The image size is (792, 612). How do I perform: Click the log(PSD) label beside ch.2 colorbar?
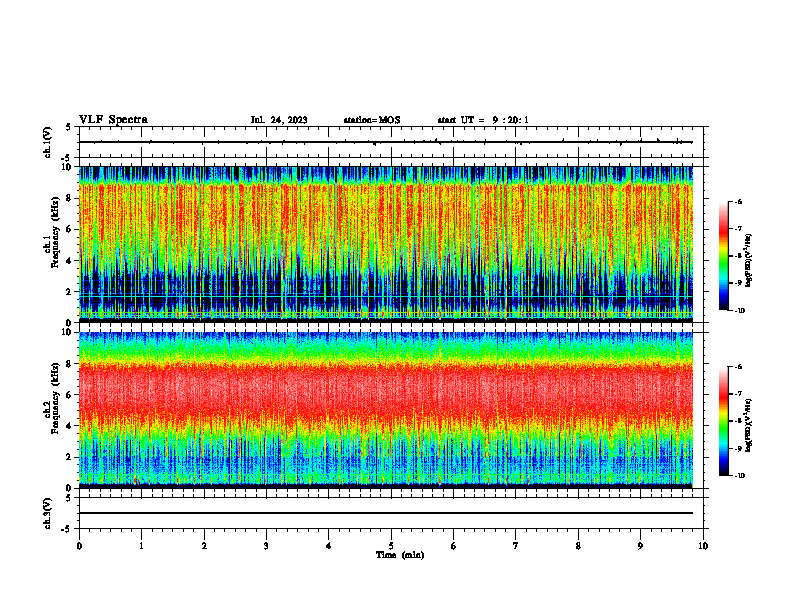[x=749, y=426]
